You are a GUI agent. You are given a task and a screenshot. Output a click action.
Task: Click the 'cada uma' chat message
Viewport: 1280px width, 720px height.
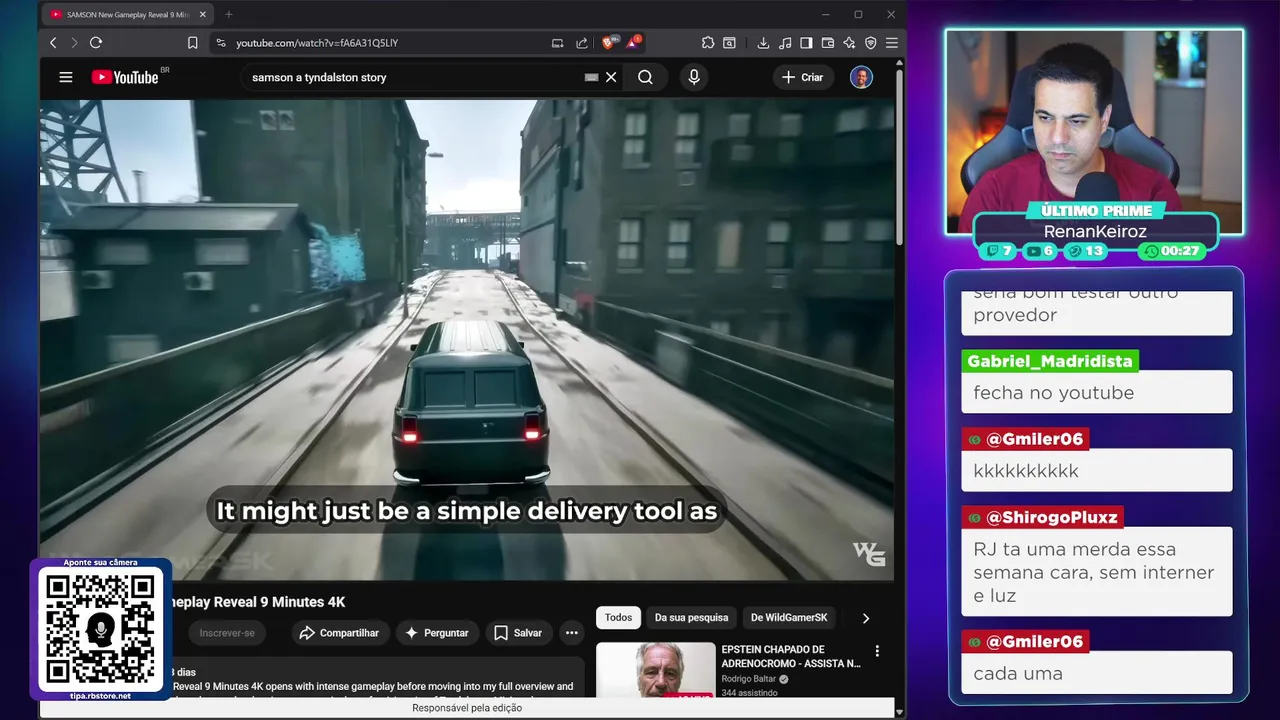point(1096,673)
